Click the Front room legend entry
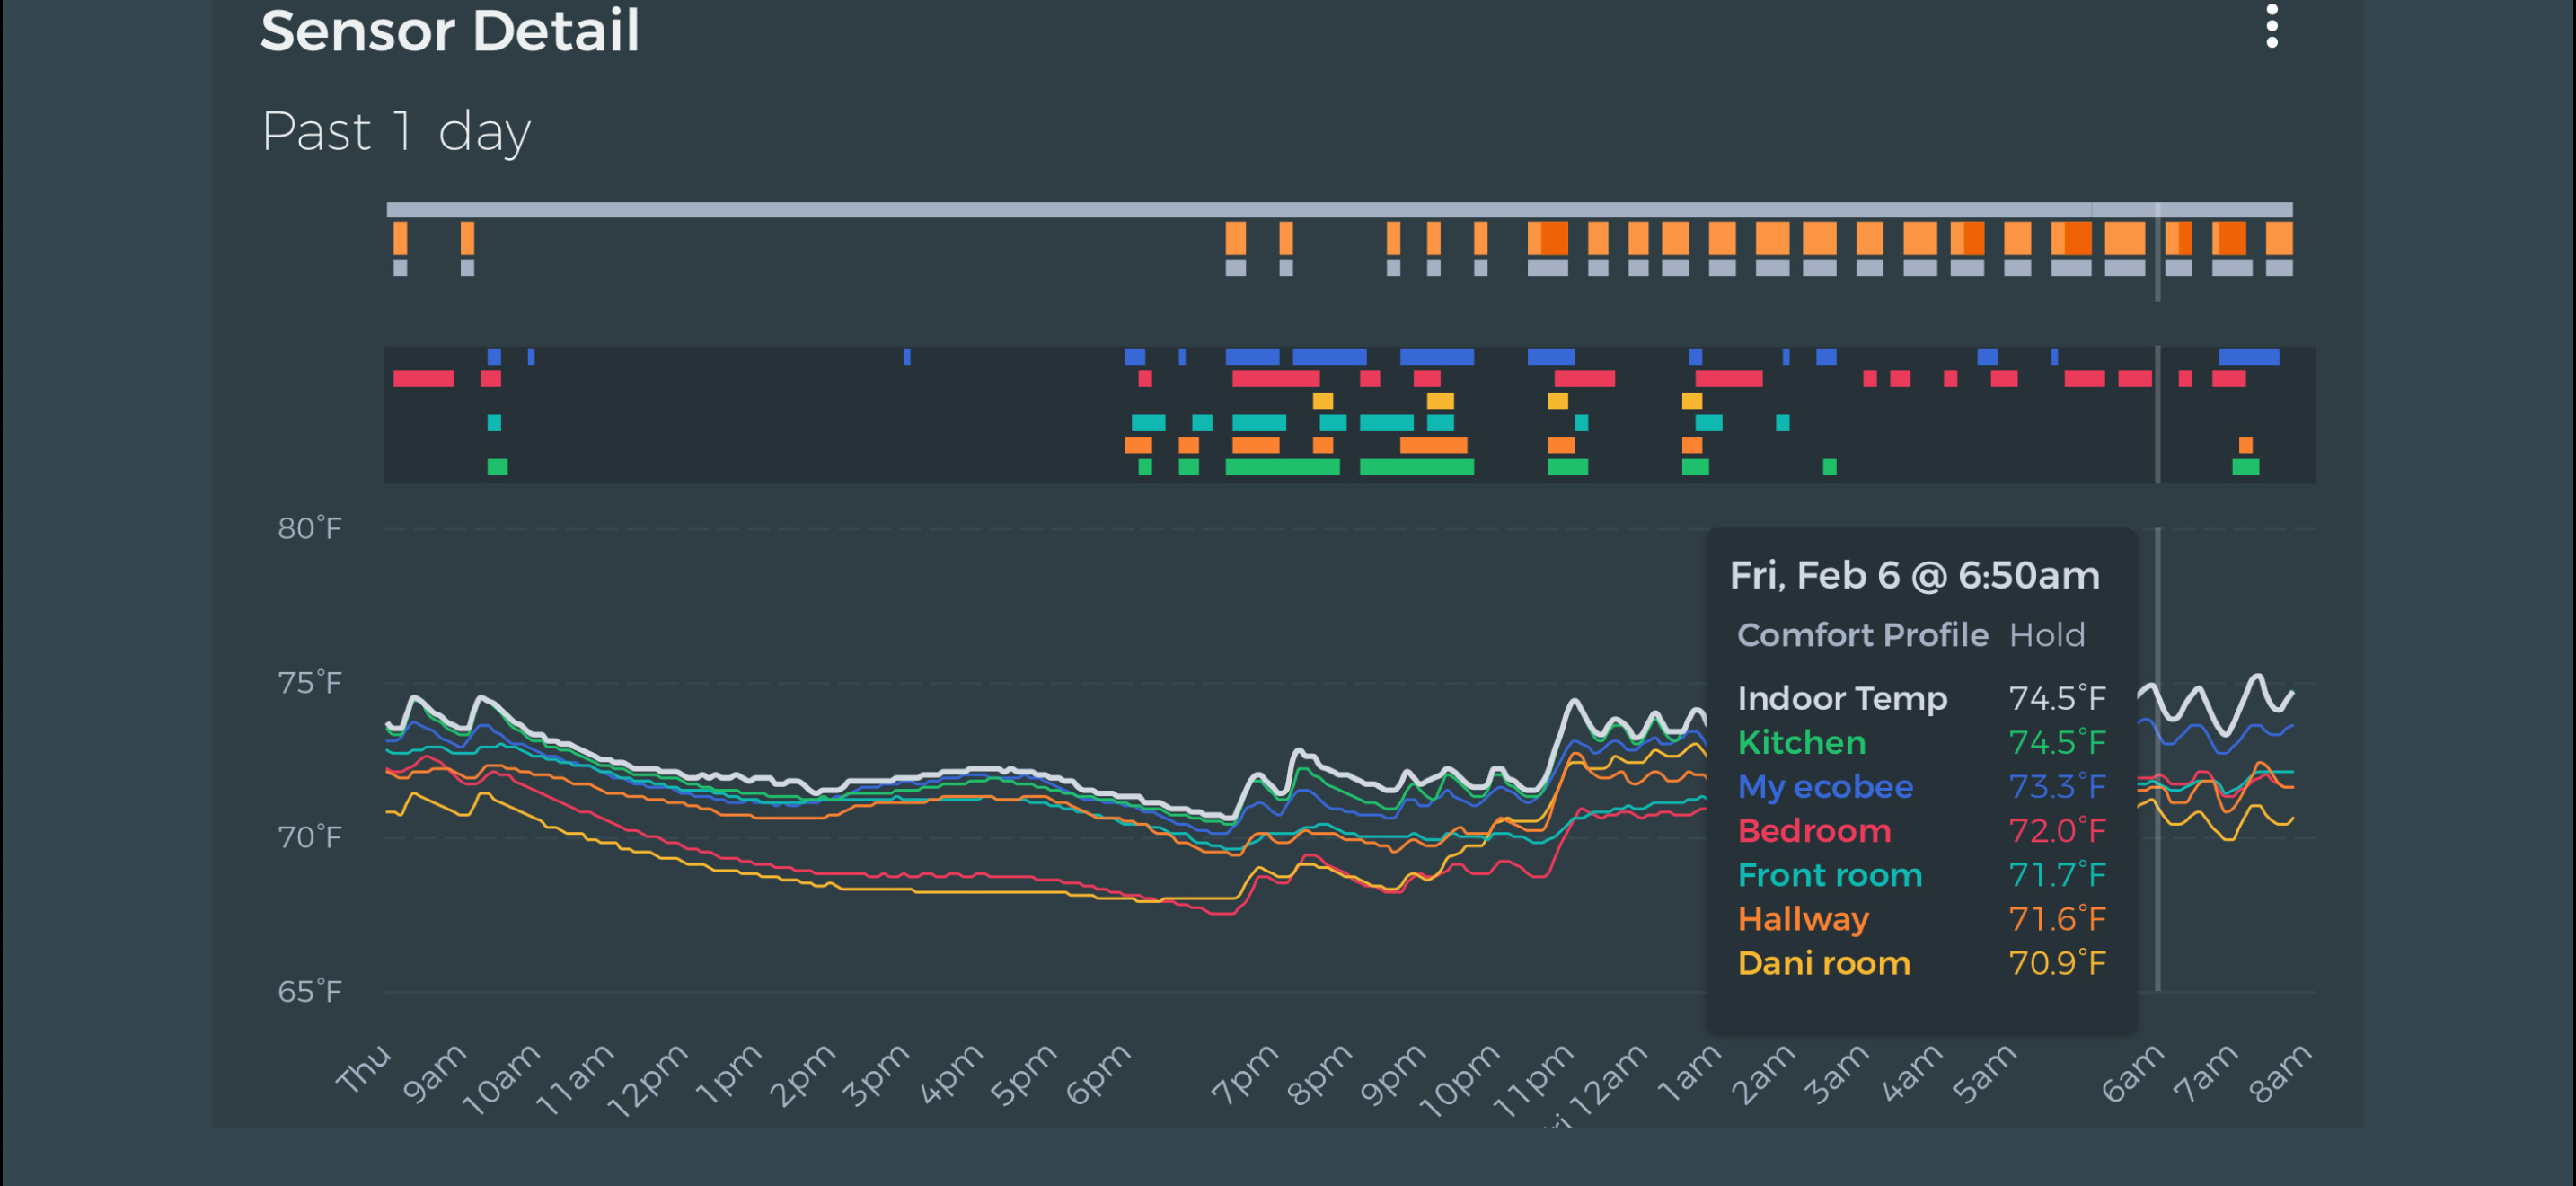Screen dimensions: 2576x1186 pyautogui.click(x=1829, y=874)
